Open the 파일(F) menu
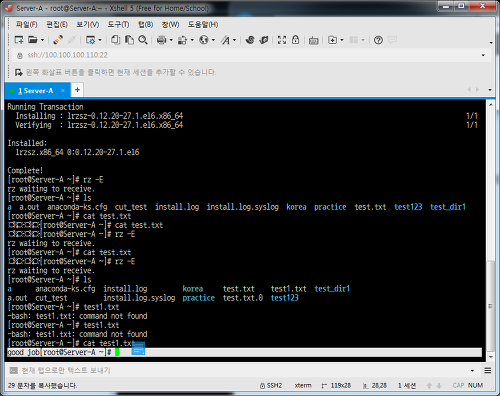This screenshot has height=396, width=500. (27, 24)
